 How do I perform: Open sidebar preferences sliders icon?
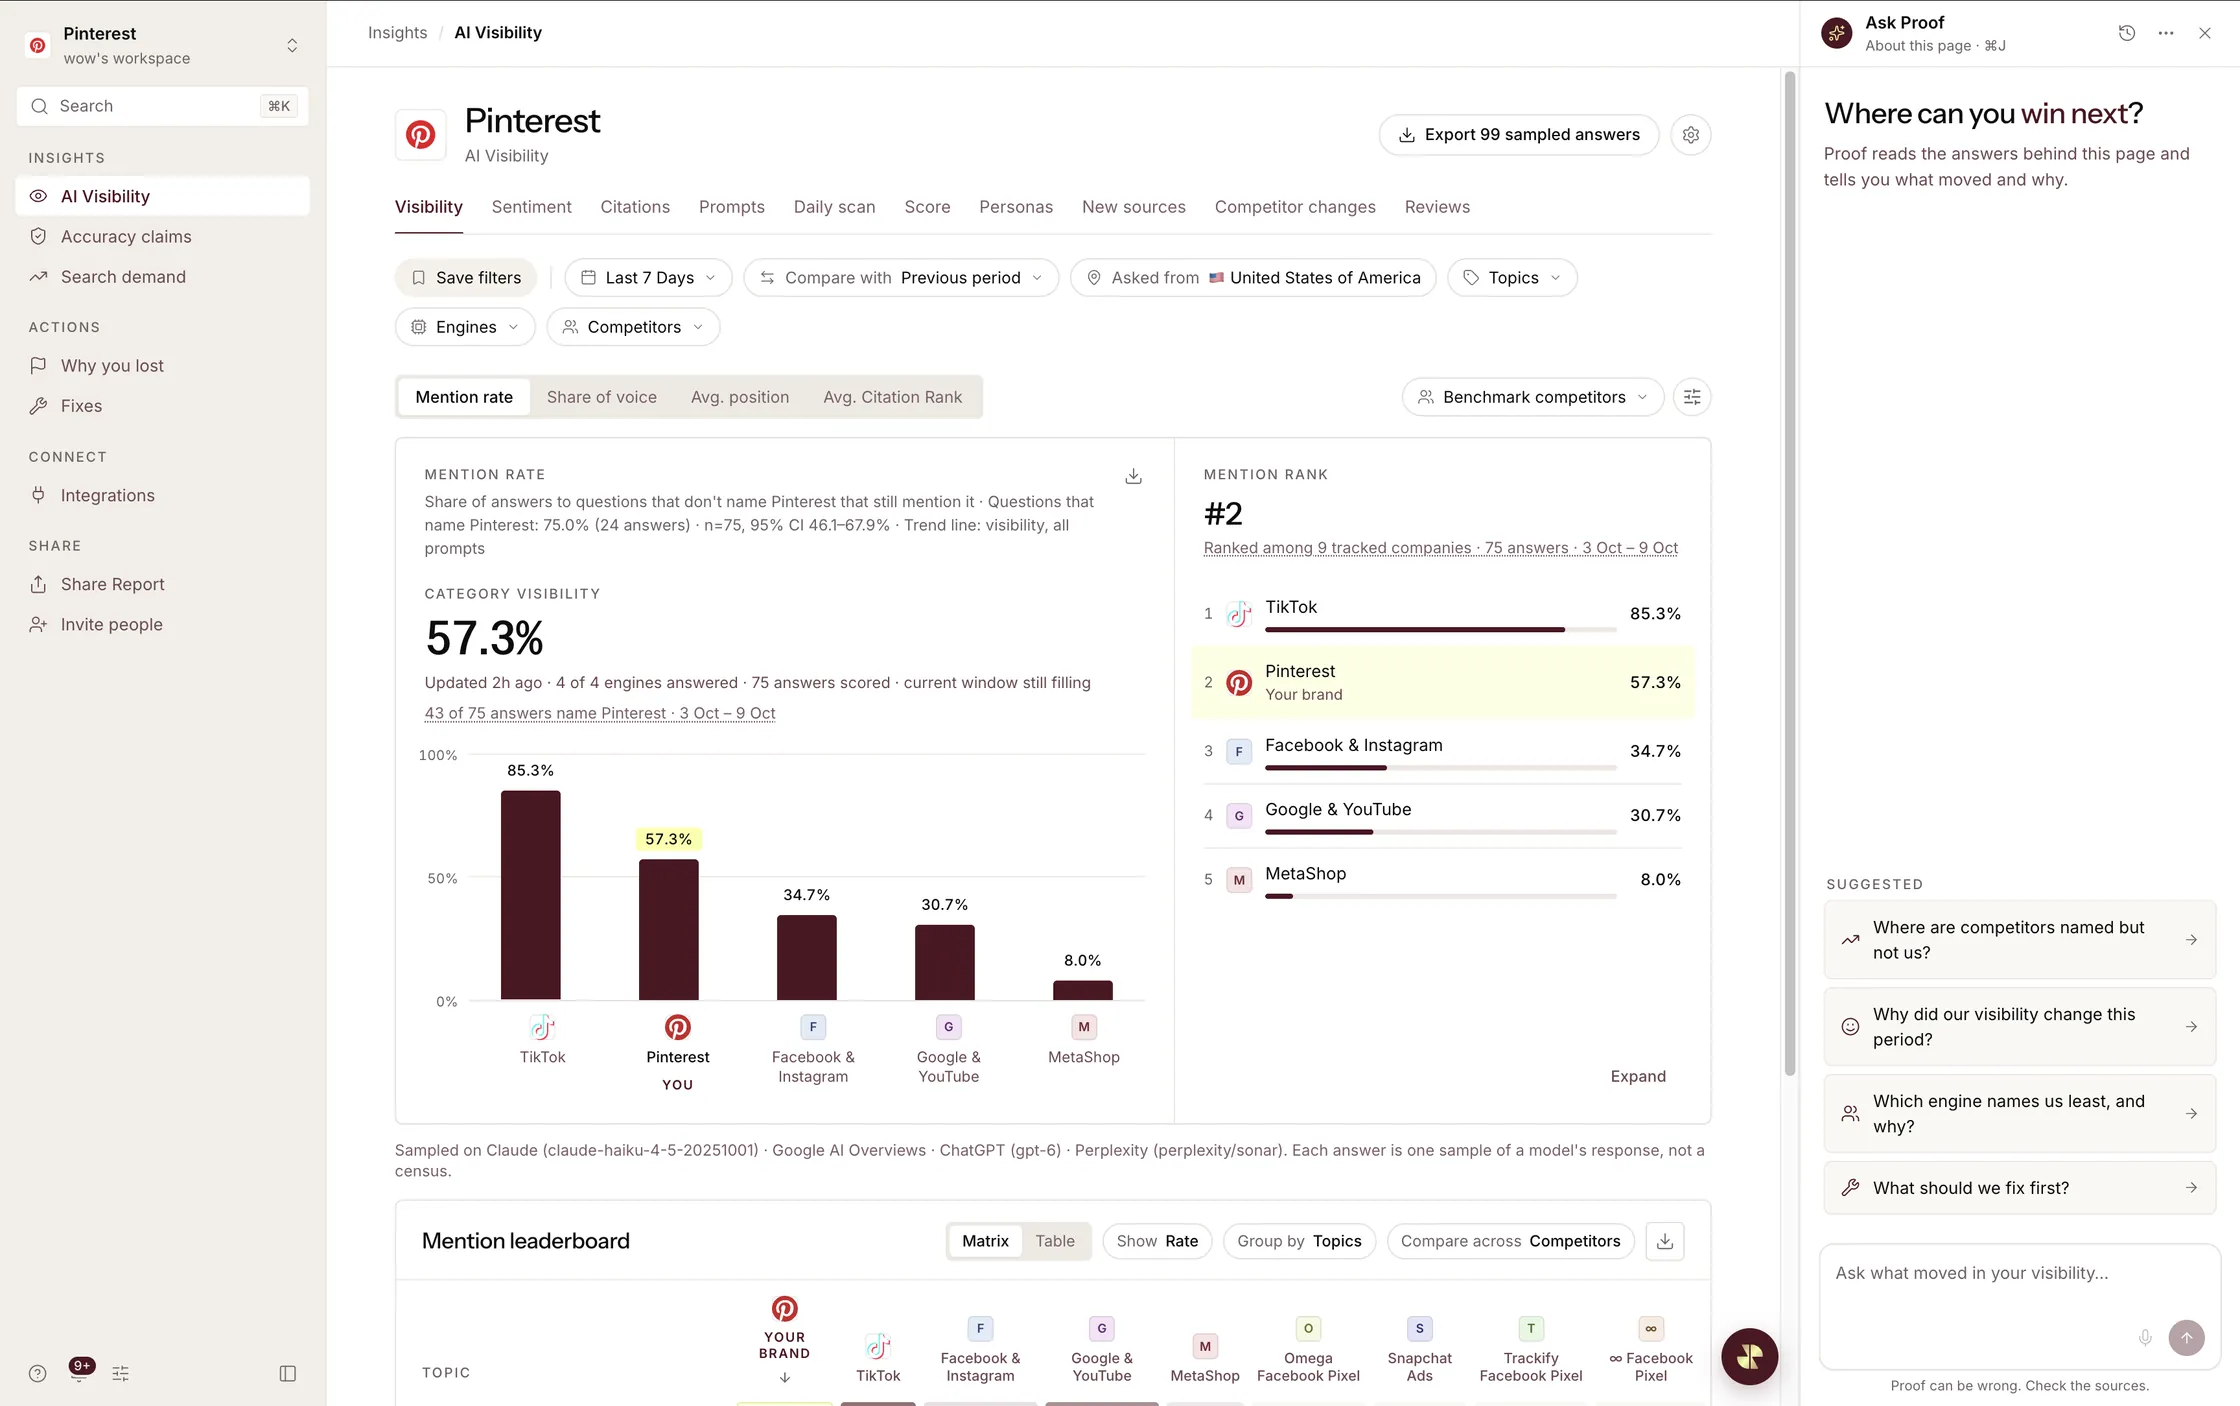[x=121, y=1373]
